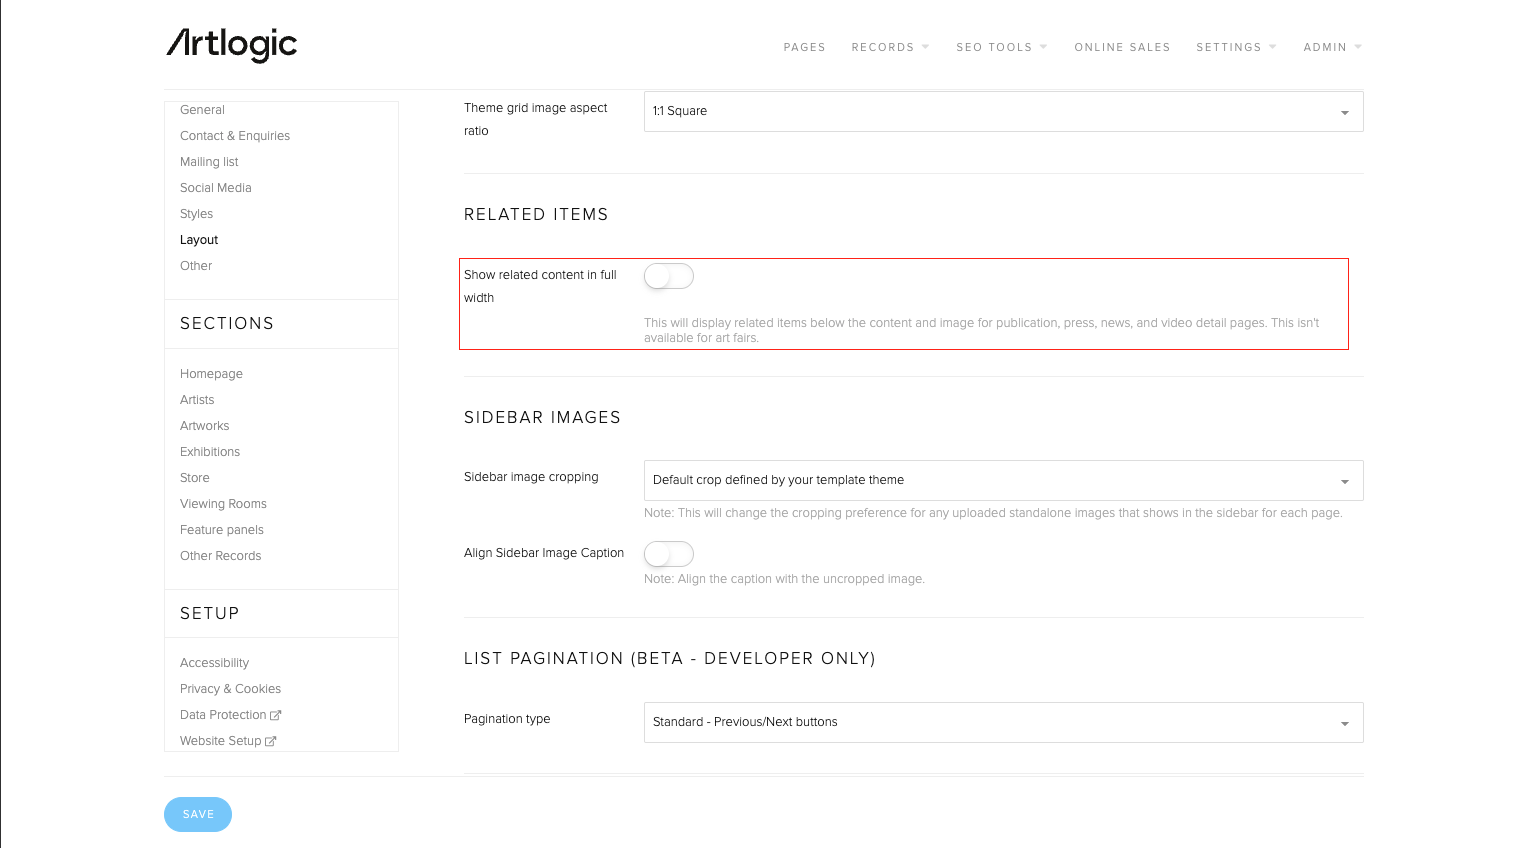Open Viewing Rooms section settings
This screenshot has height=848, width=1525.
tap(223, 504)
